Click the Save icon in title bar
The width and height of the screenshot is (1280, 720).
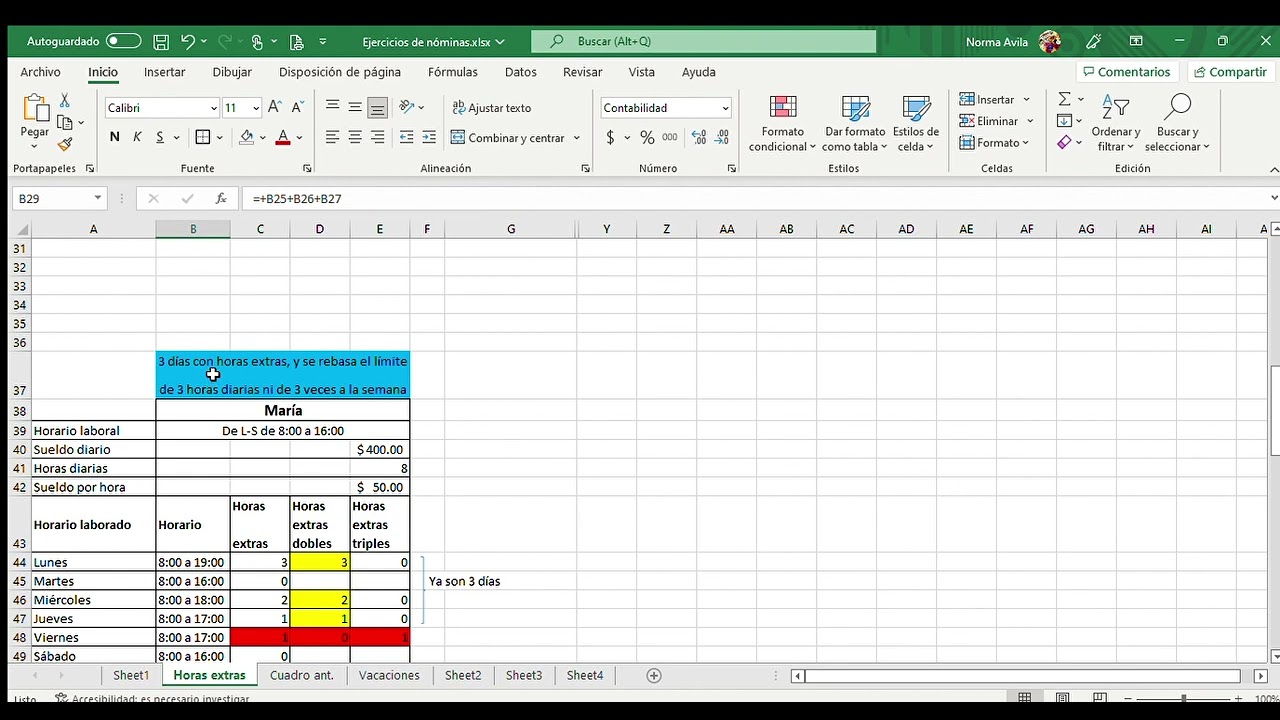click(161, 42)
